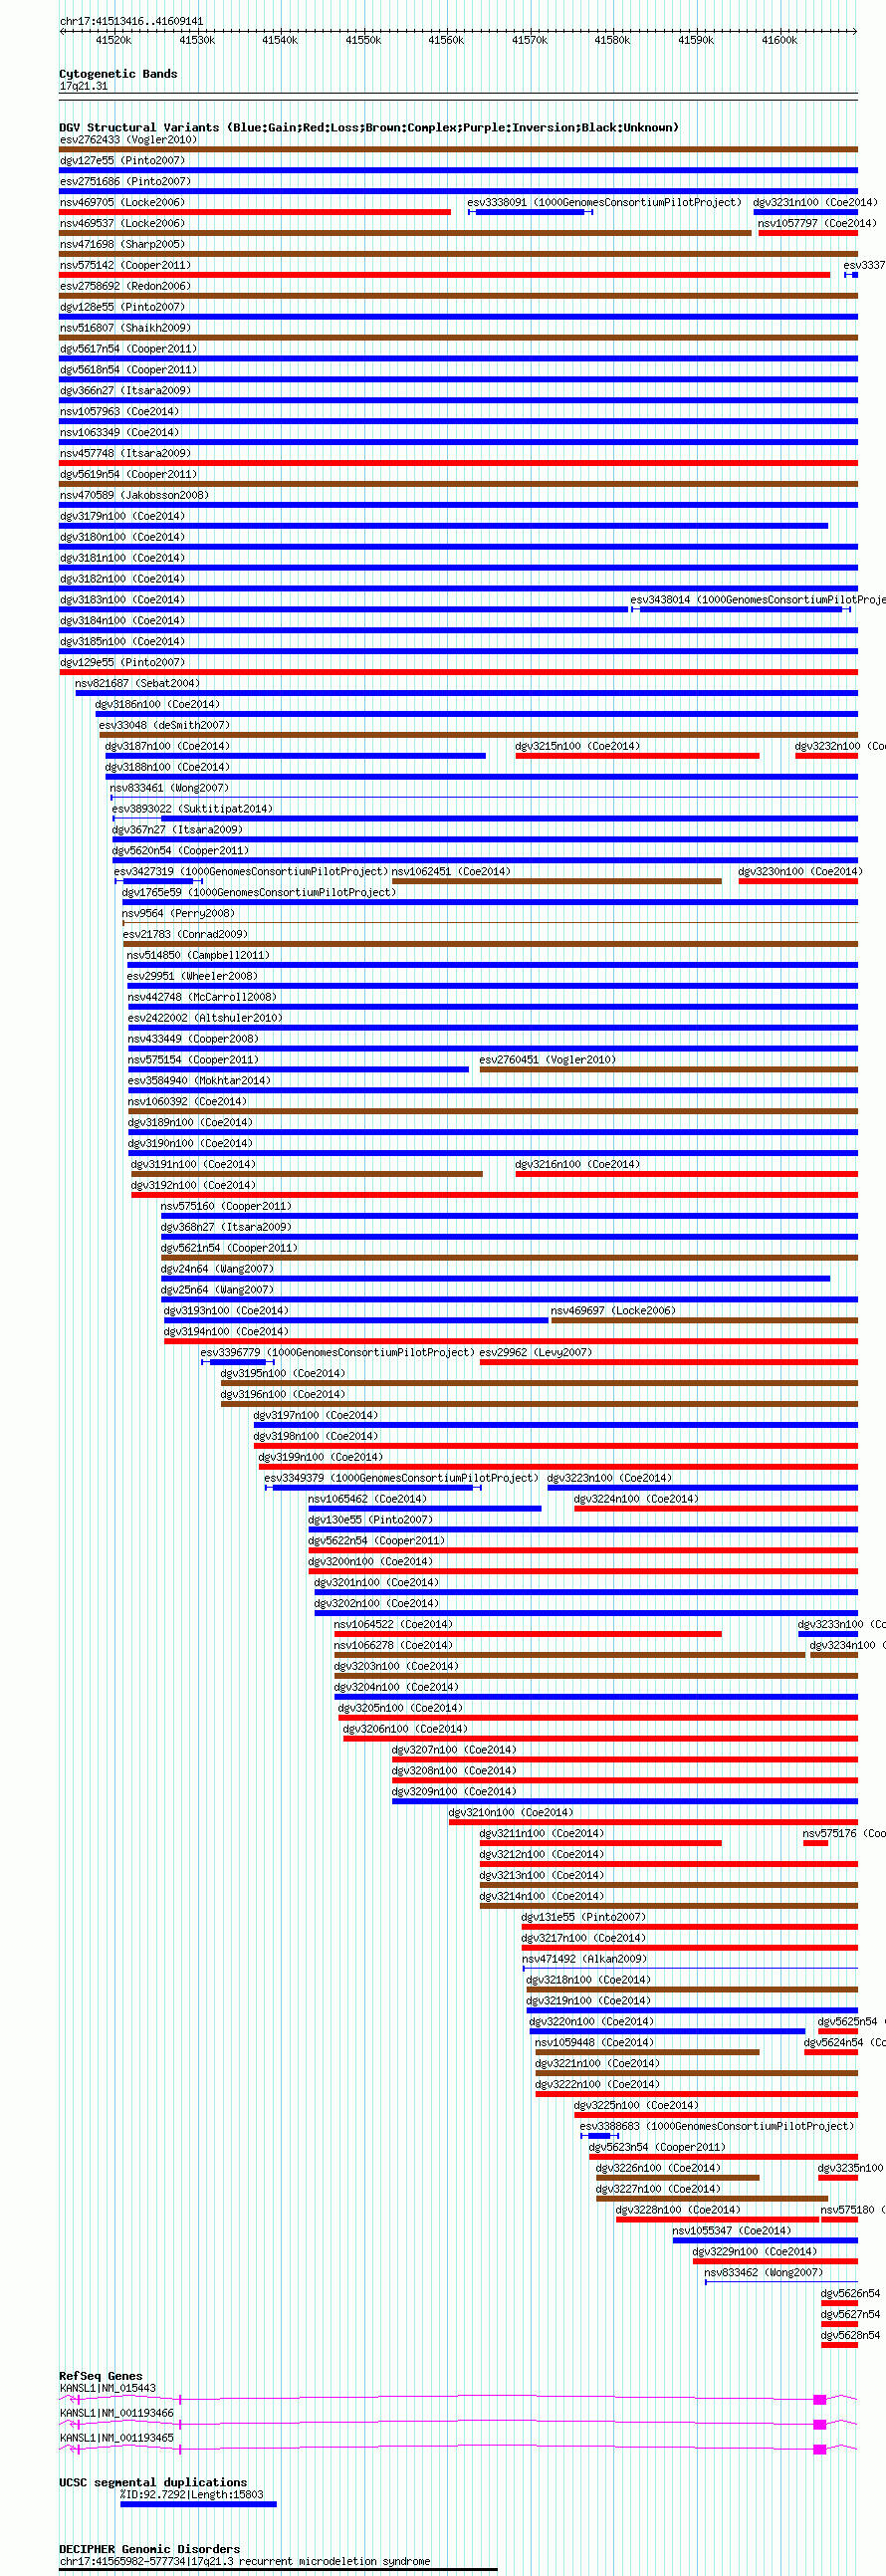Image resolution: width=886 pixels, height=2576 pixels.
Task: Select nsv833461 (Wong2007) label
Action: click(169, 789)
